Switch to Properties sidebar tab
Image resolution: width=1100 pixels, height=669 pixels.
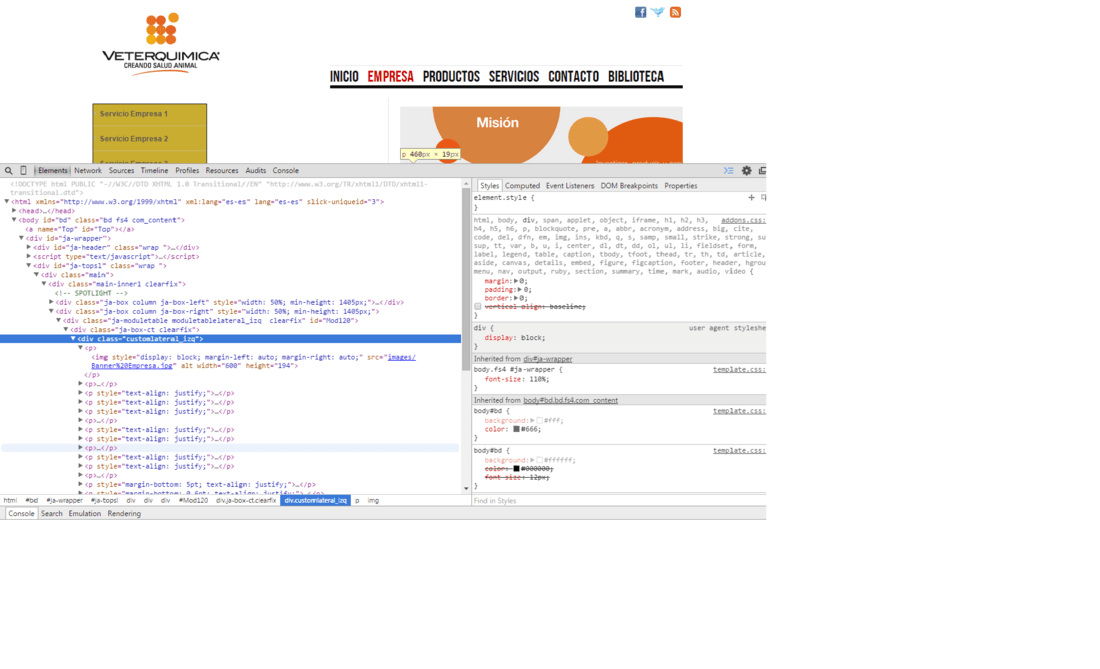click(x=681, y=186)
